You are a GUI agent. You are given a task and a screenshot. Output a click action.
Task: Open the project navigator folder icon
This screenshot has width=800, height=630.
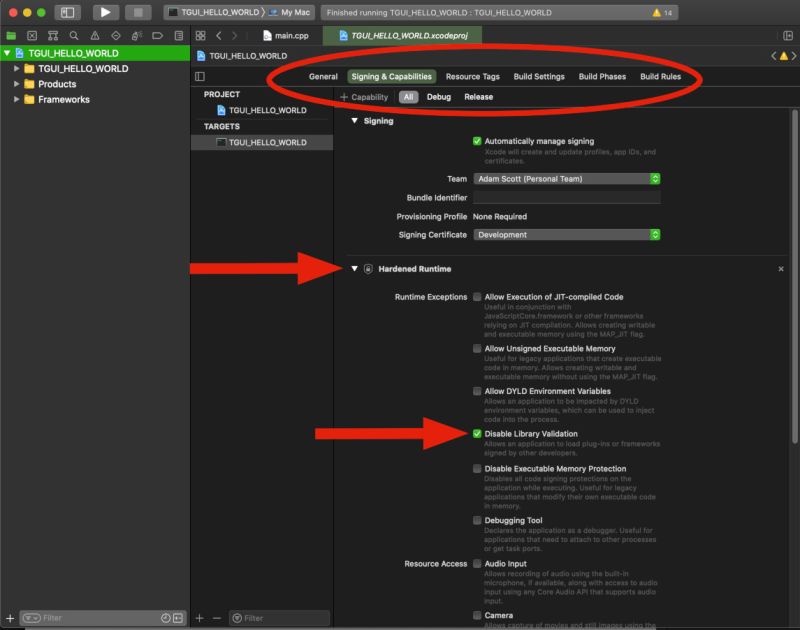pyautogui.click(x=11, y=35)
